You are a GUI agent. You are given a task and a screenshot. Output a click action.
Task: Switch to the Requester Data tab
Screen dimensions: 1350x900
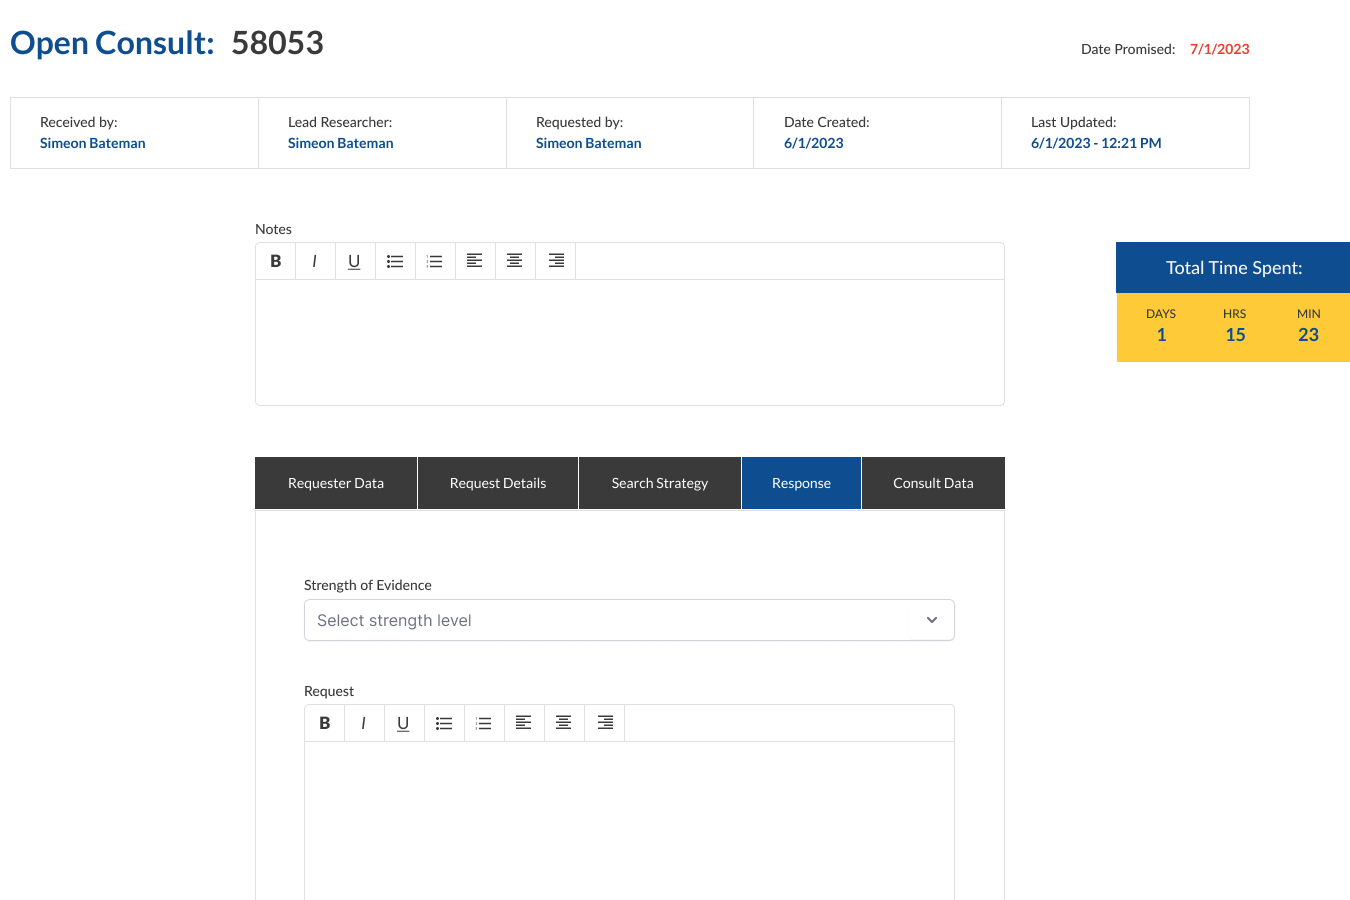tap(336, 483)
